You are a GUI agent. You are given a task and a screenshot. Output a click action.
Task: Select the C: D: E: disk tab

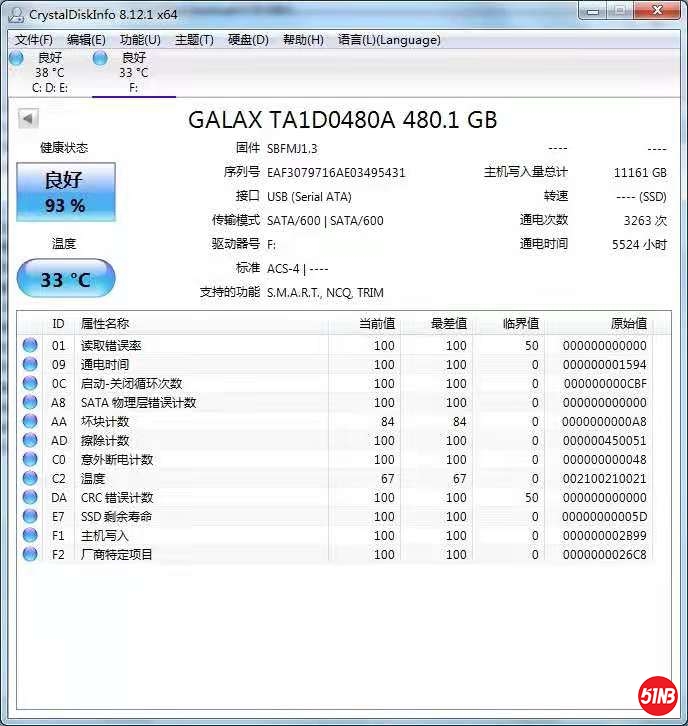pyautogui.click(x=50, y=73)
